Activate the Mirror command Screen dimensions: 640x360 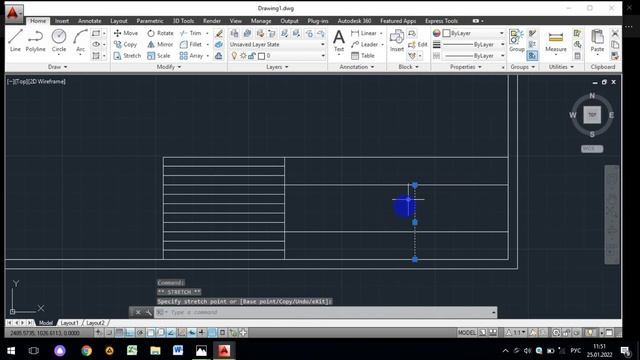pyautogui.click(x=160, y=44)
